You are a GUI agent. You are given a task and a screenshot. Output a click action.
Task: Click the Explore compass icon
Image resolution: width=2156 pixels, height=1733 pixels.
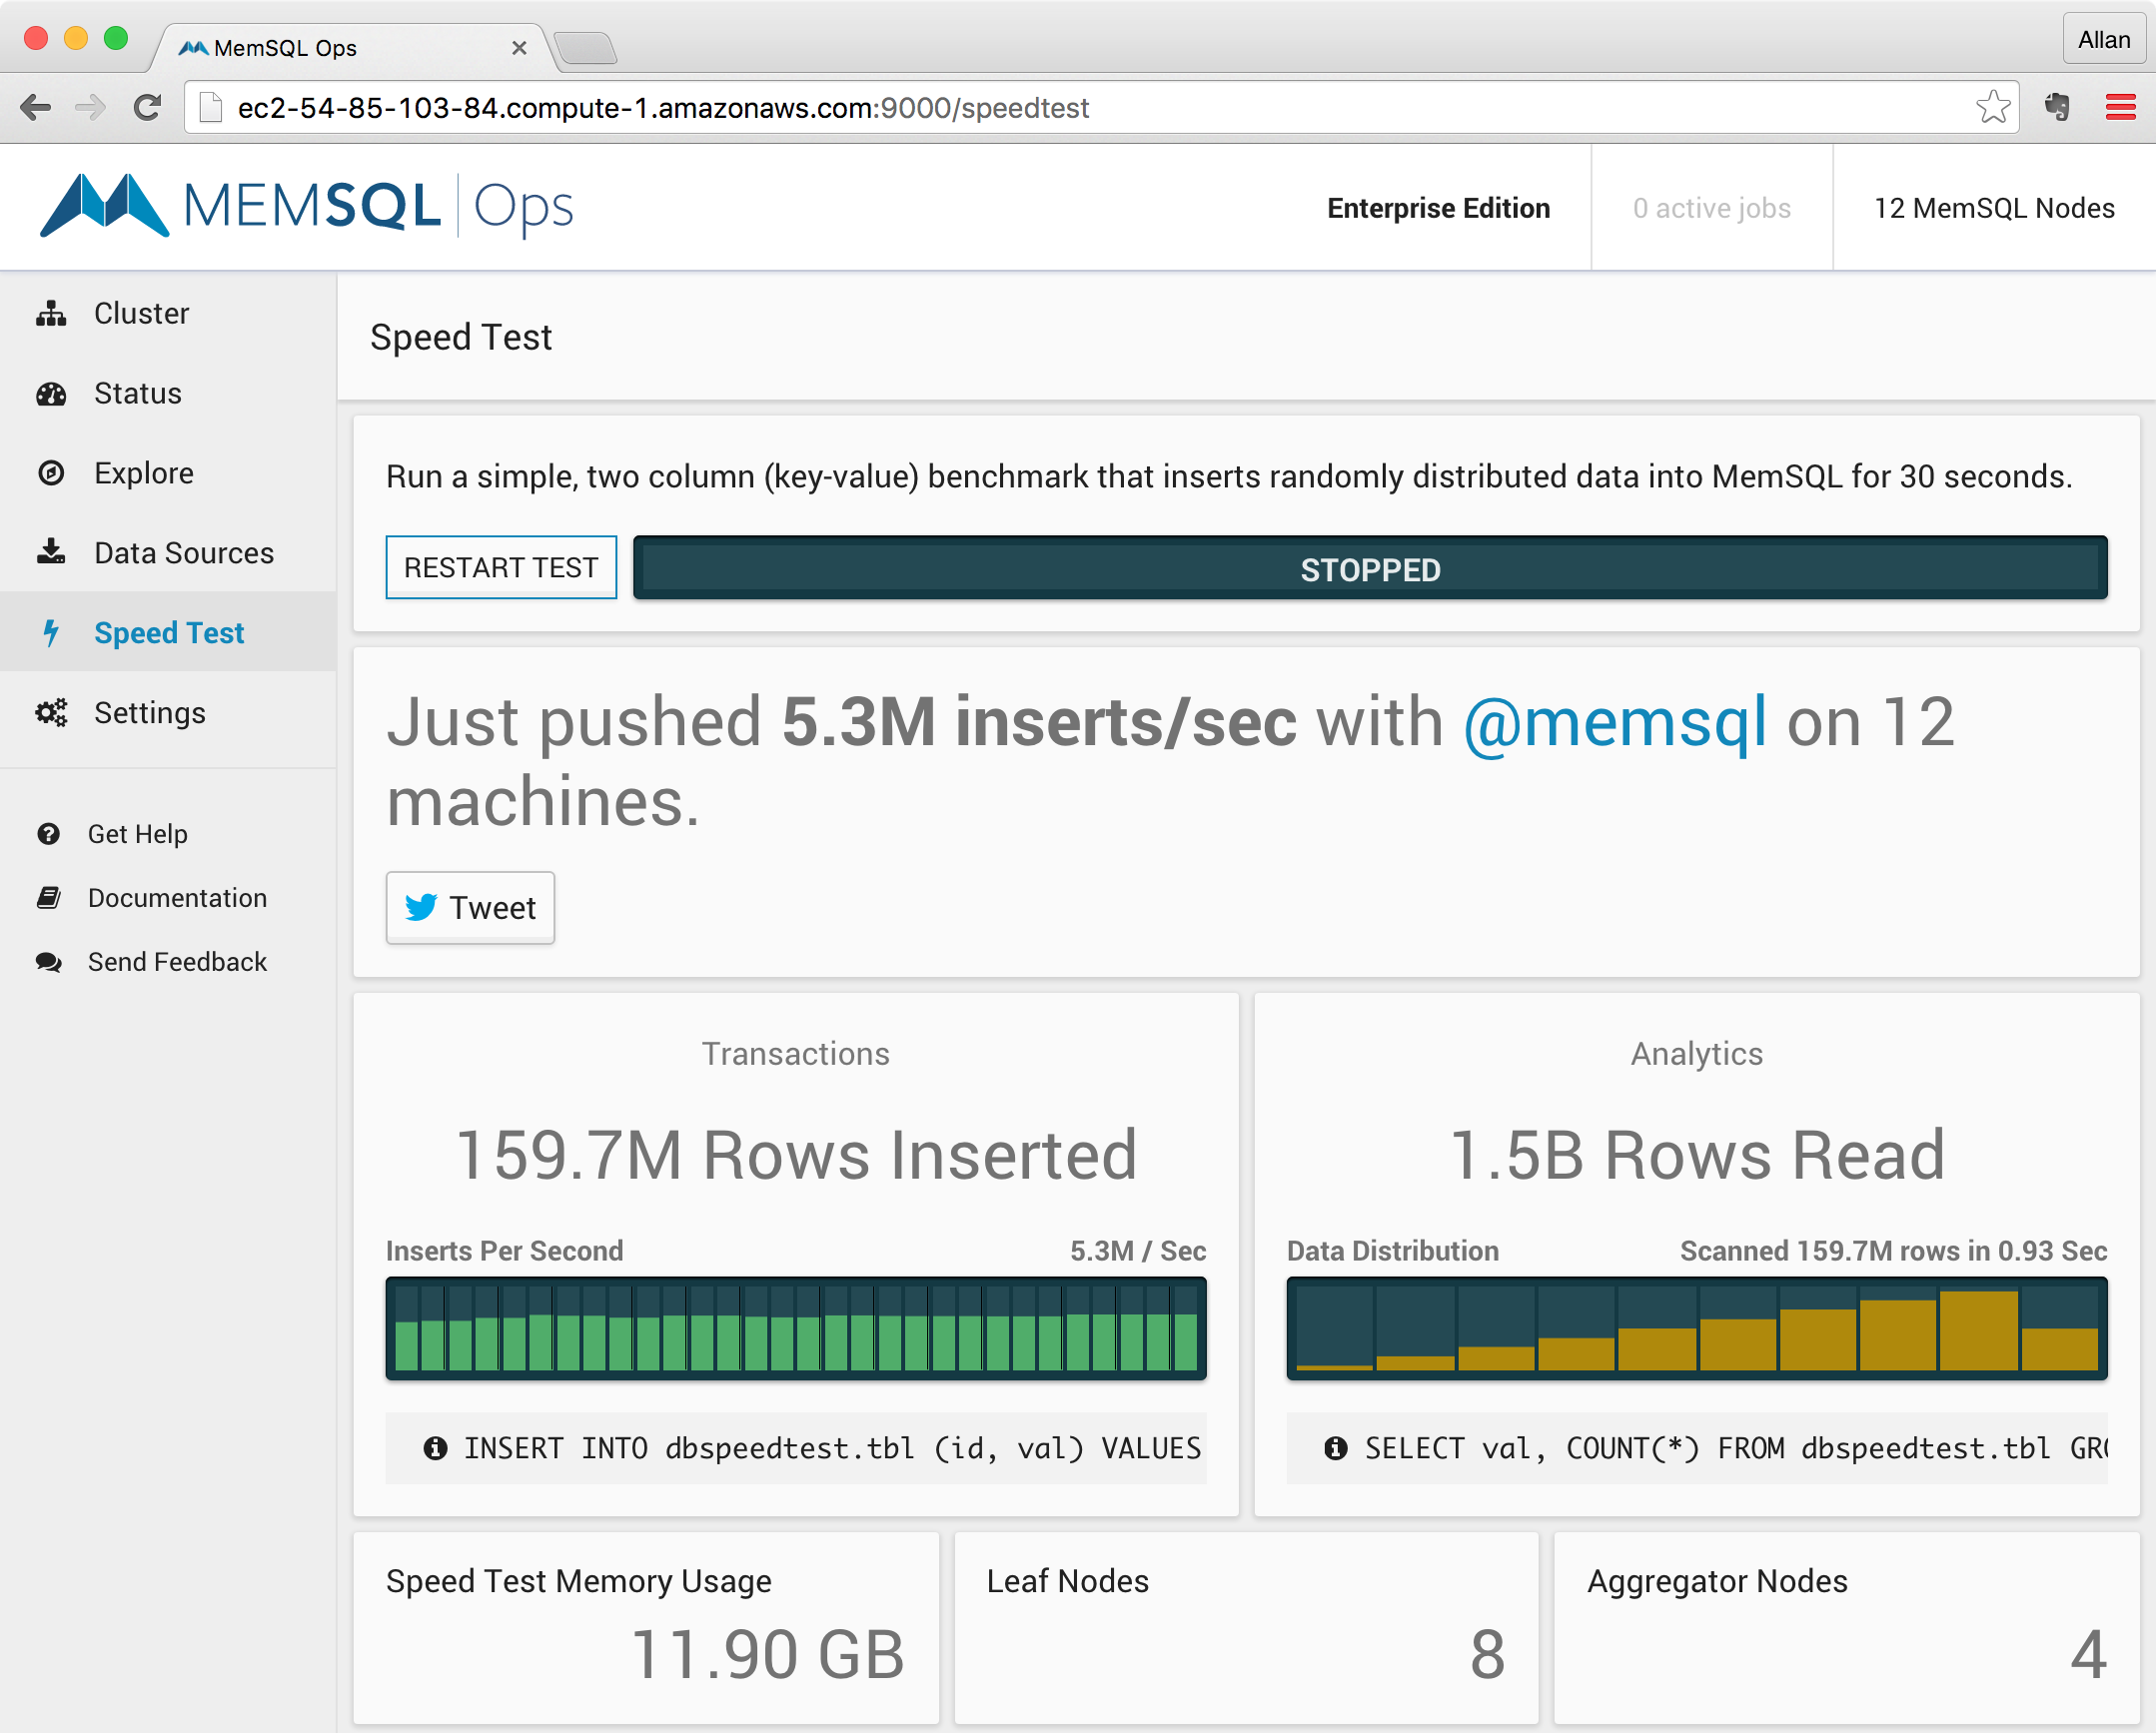coord(51,473)
